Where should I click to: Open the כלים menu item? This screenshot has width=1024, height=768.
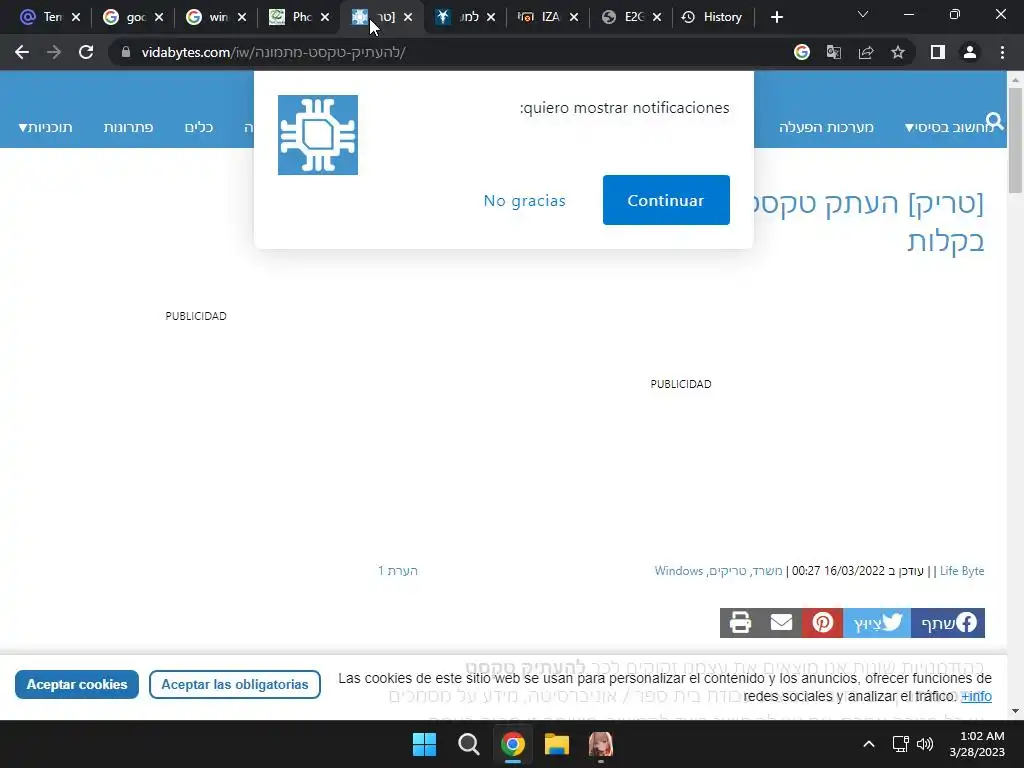pyautogui.click(x=199, y=127)
